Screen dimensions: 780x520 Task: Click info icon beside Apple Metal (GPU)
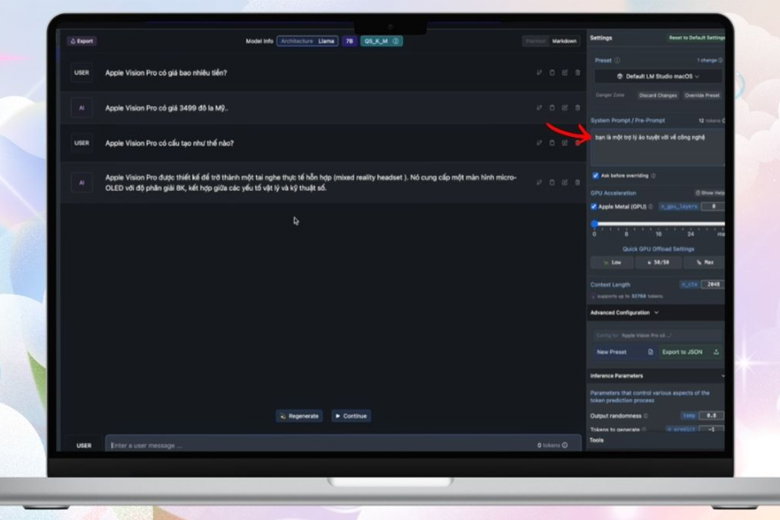(651, 207)
